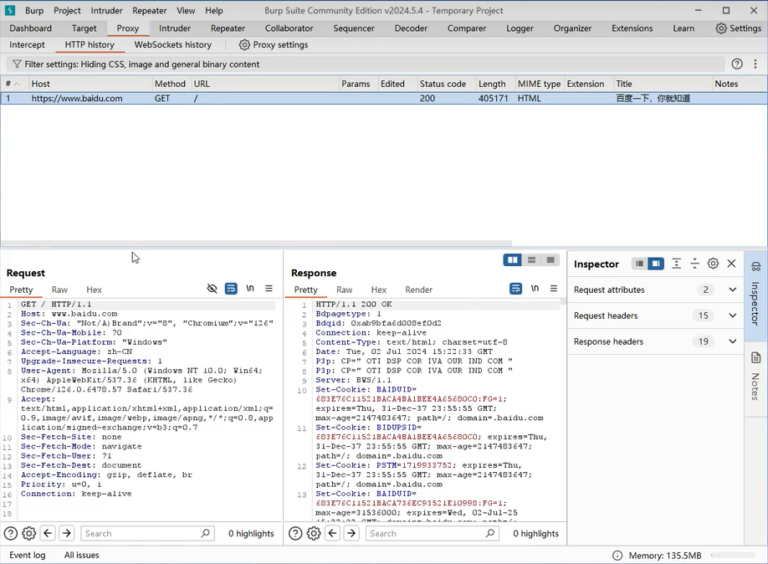Sort history by Method column

[171, 84]
